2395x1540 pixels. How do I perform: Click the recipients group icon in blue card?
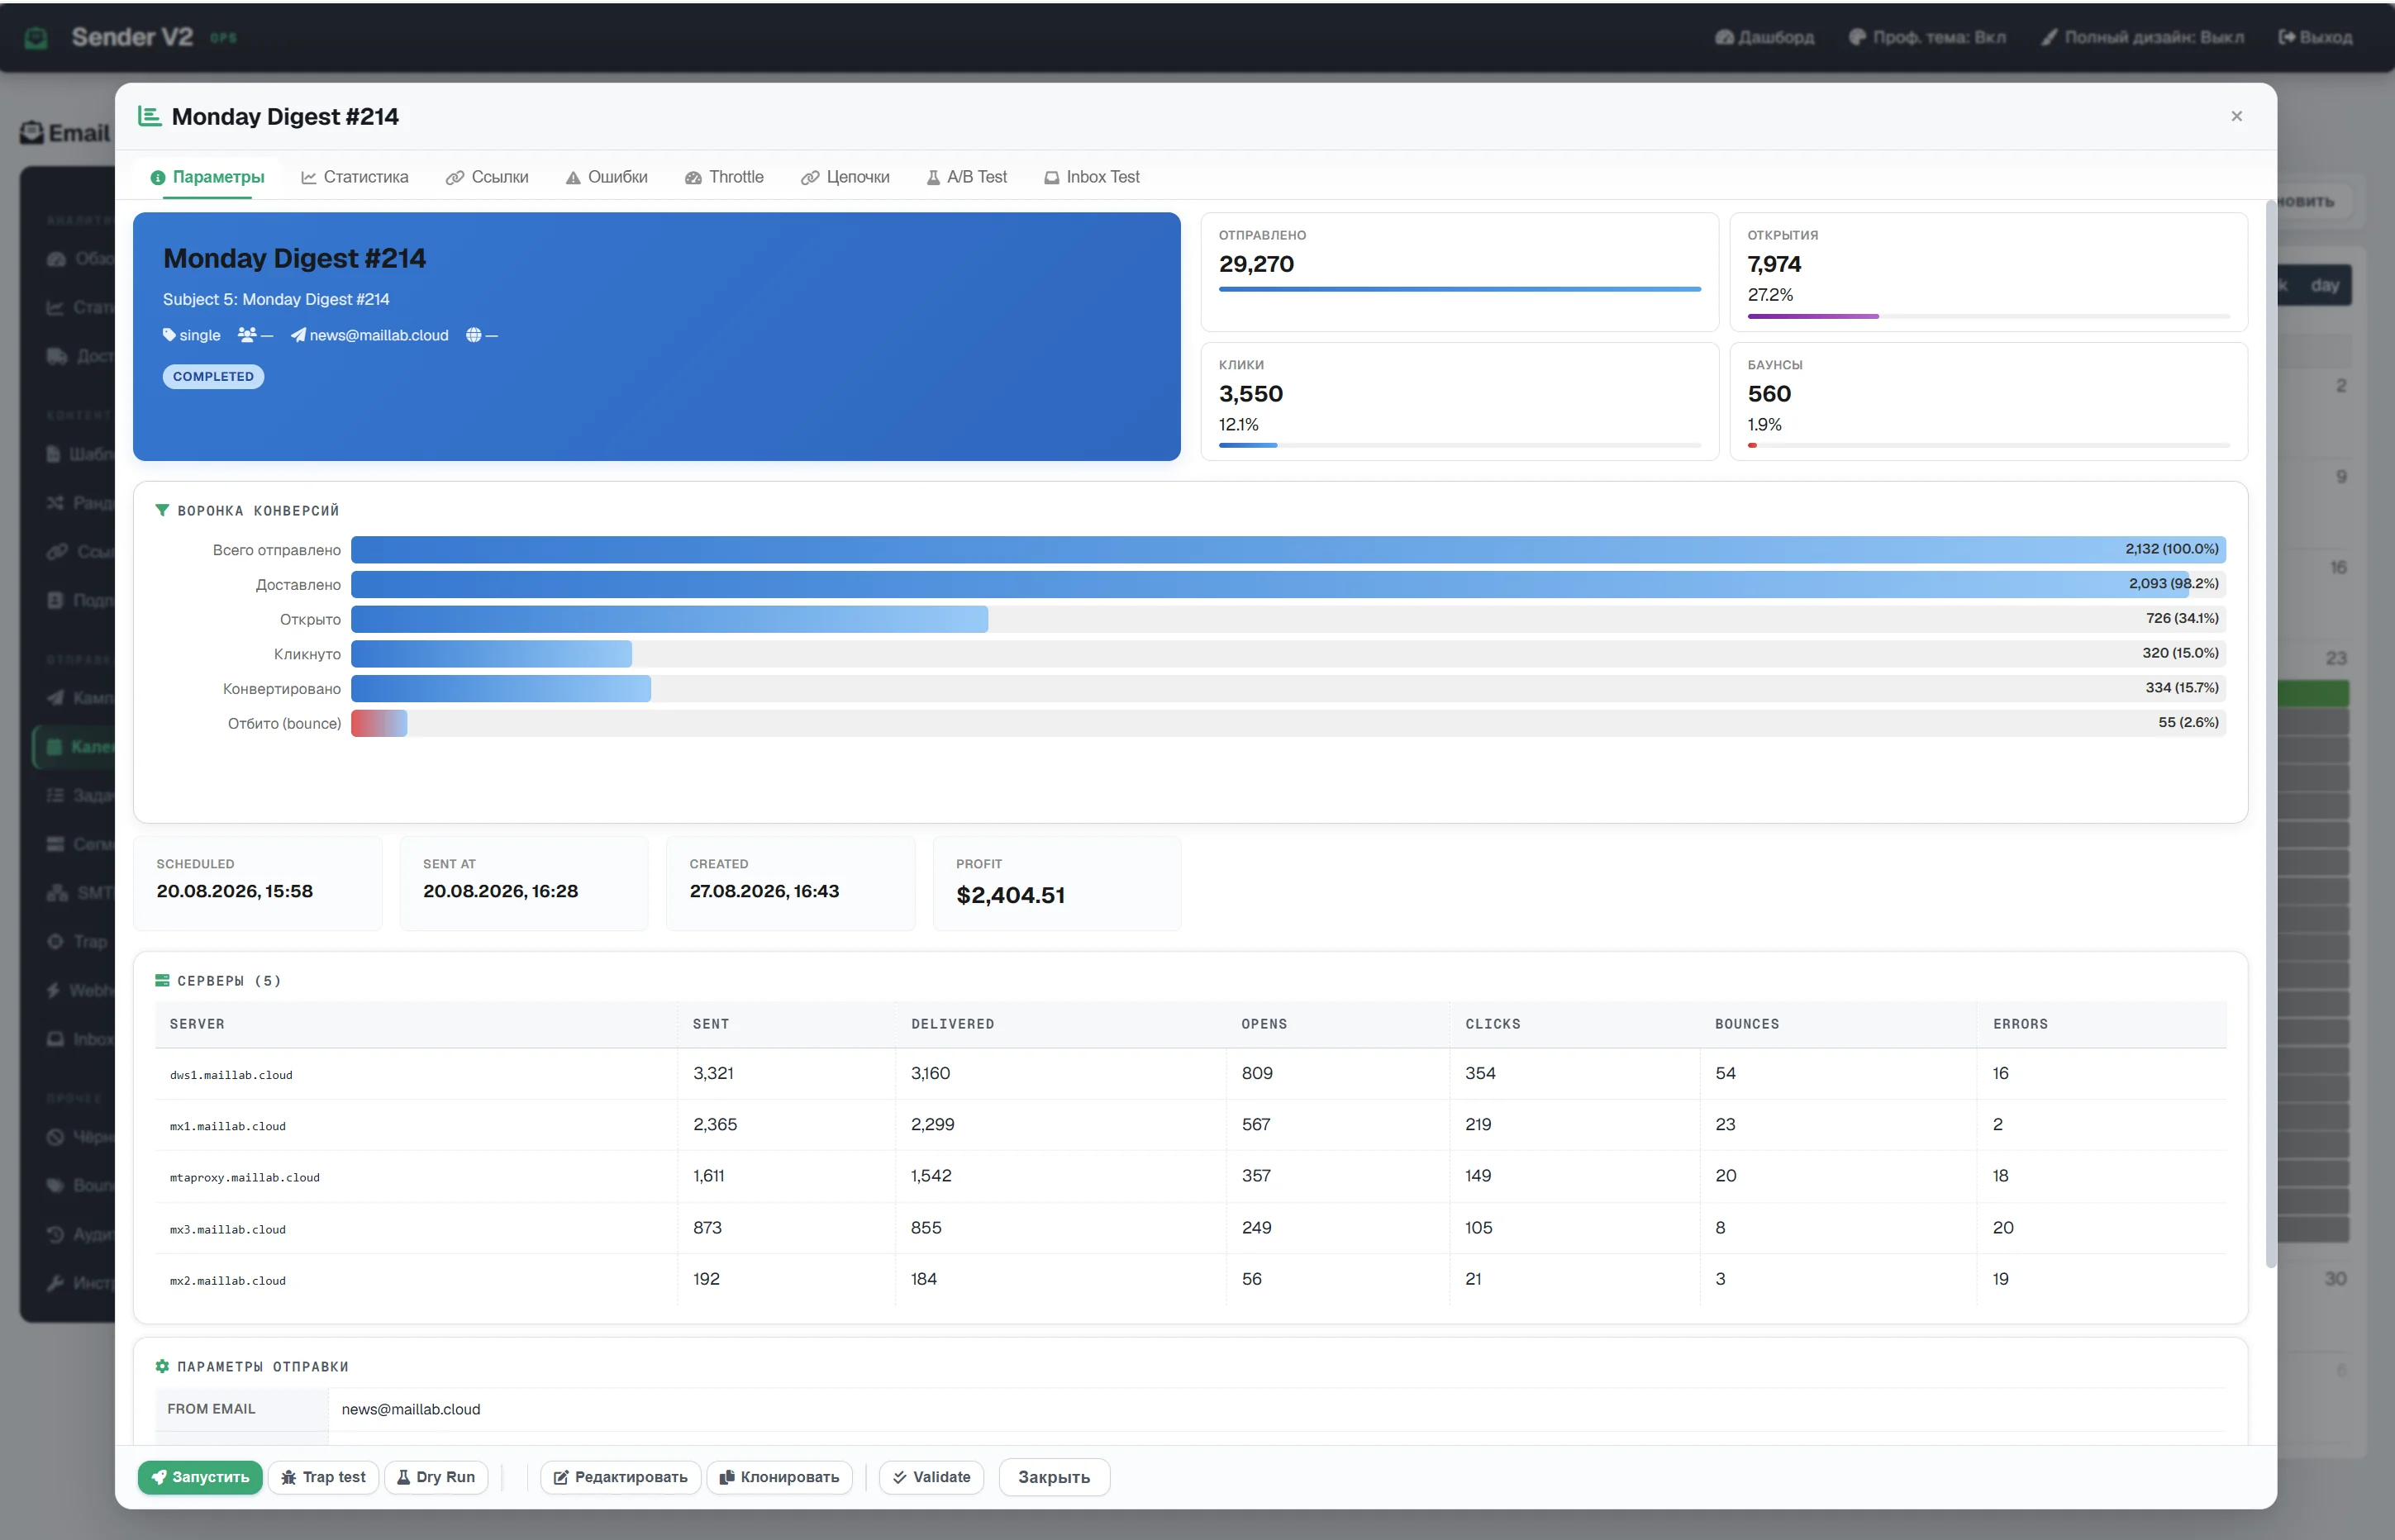tap(247, 335)
